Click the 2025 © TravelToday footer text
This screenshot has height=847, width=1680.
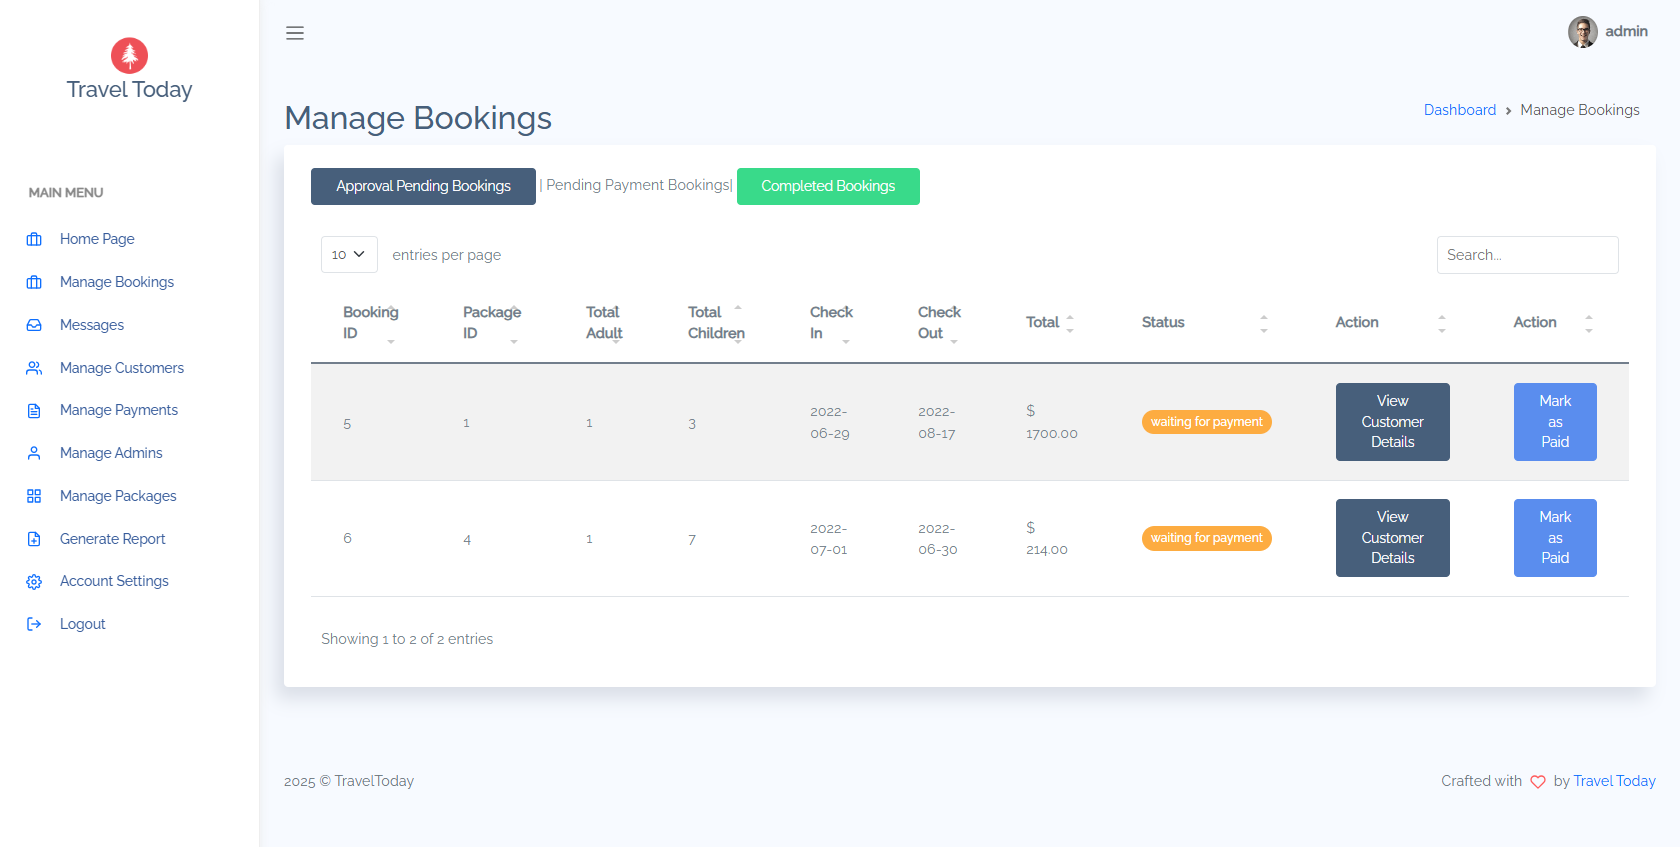[349, 781]
